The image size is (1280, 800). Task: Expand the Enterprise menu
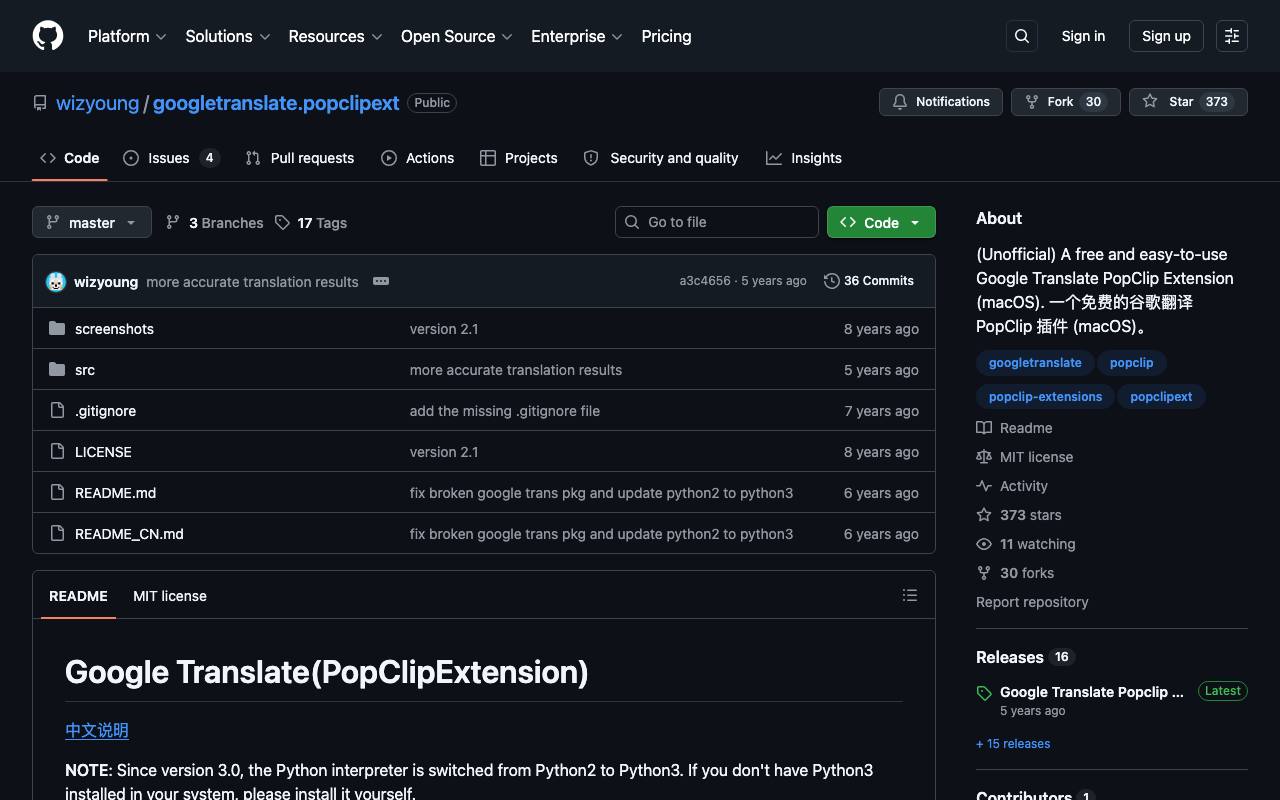coord(577,36)
